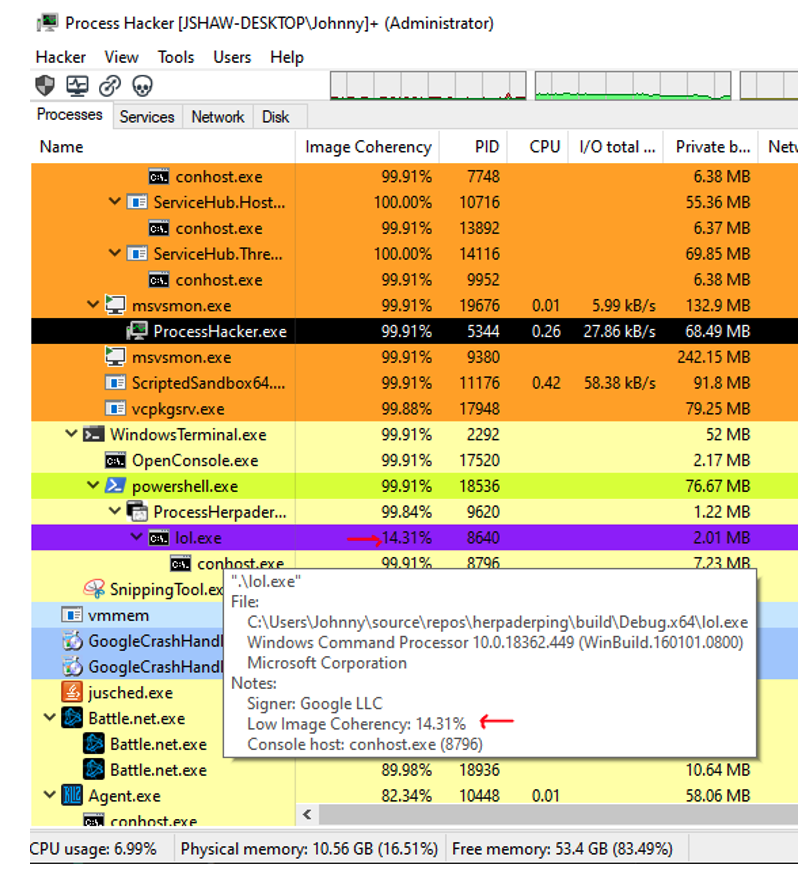Collapse the Agent.exe process tree

tap(49, 794)
